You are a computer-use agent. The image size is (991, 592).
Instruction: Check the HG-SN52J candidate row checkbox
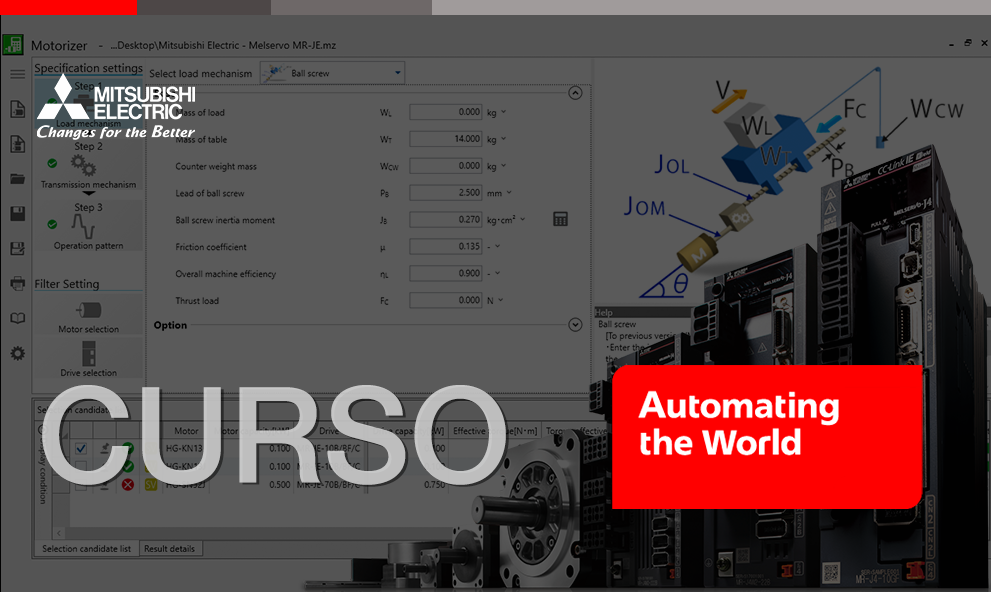(81, 485)
